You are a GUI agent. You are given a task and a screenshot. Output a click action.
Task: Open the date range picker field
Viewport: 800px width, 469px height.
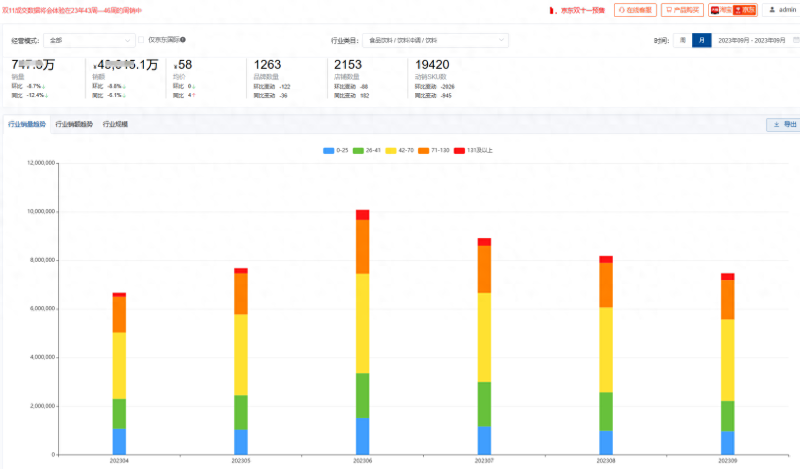point(750,40)
